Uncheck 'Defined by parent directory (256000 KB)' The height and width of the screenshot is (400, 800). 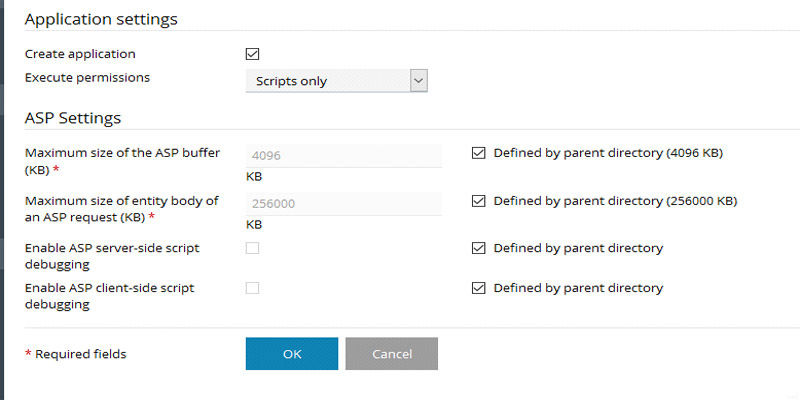coord(478,201)
